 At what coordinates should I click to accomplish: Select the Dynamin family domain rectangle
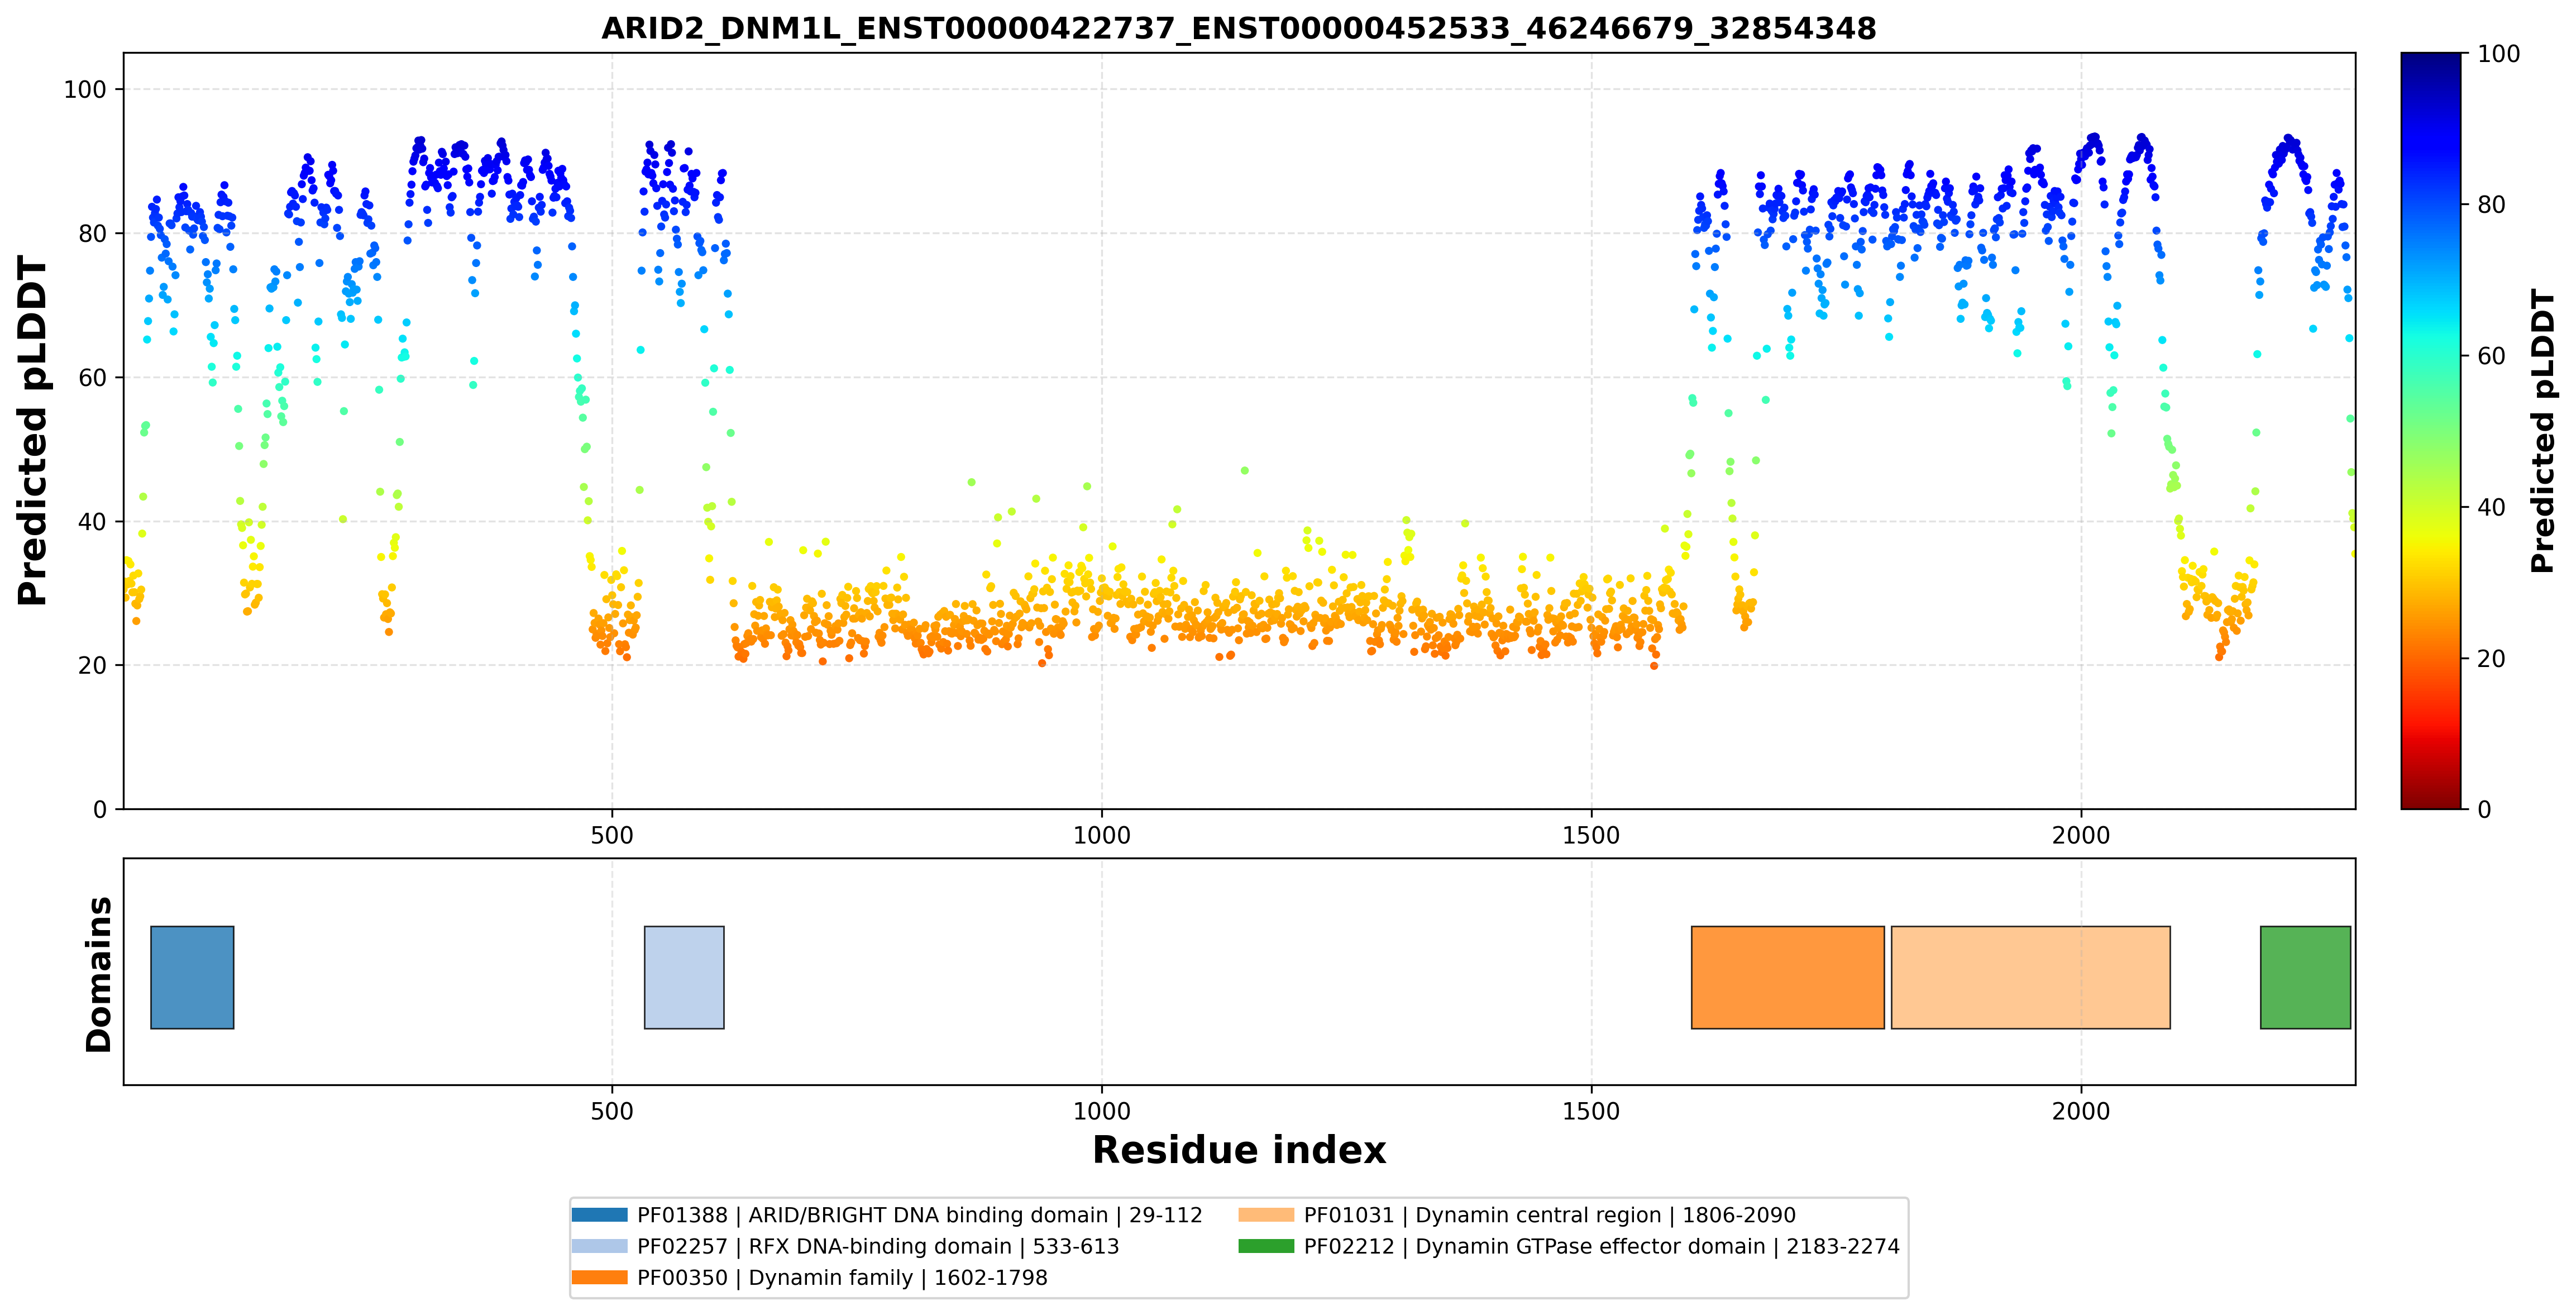tap(1787, 977)
